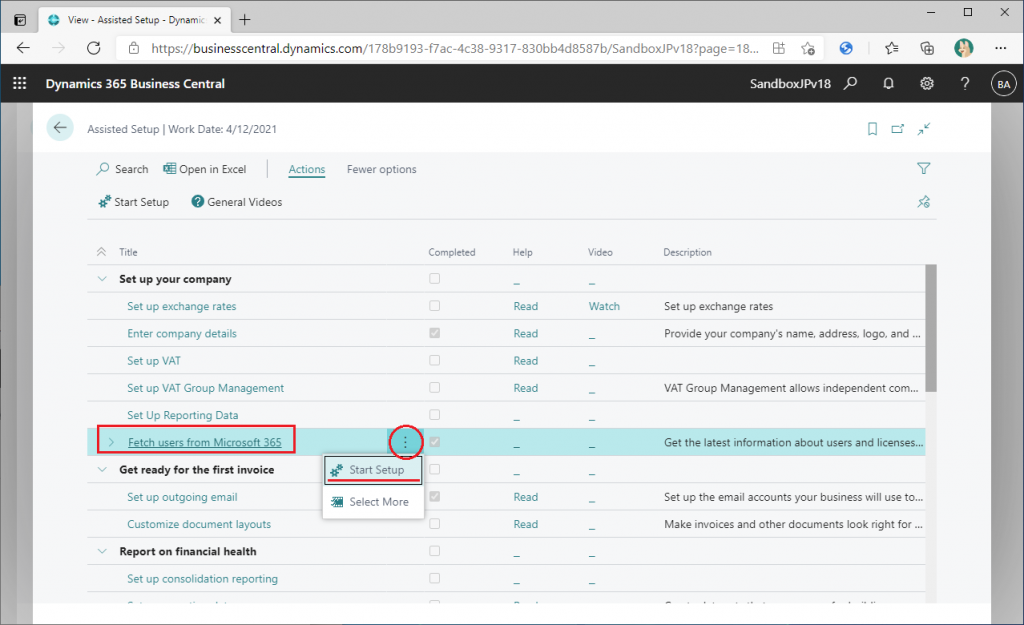Open the browser collections icon
The height and width of the screenshot is (625, 1024).
coord(927,48)
